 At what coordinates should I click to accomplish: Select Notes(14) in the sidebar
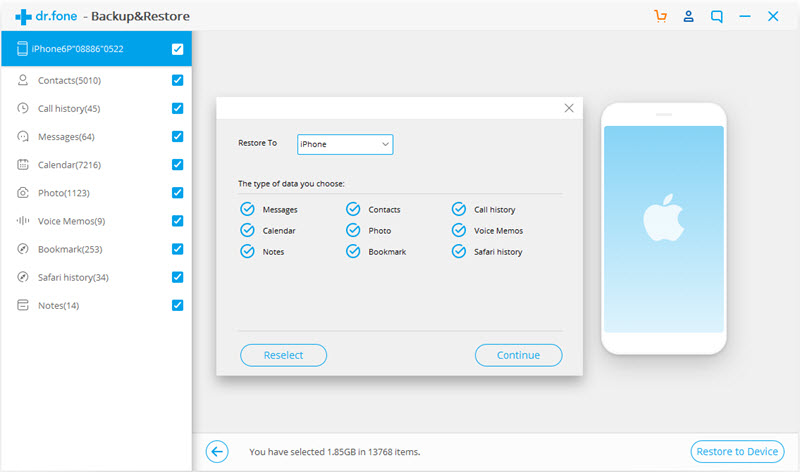58,305
